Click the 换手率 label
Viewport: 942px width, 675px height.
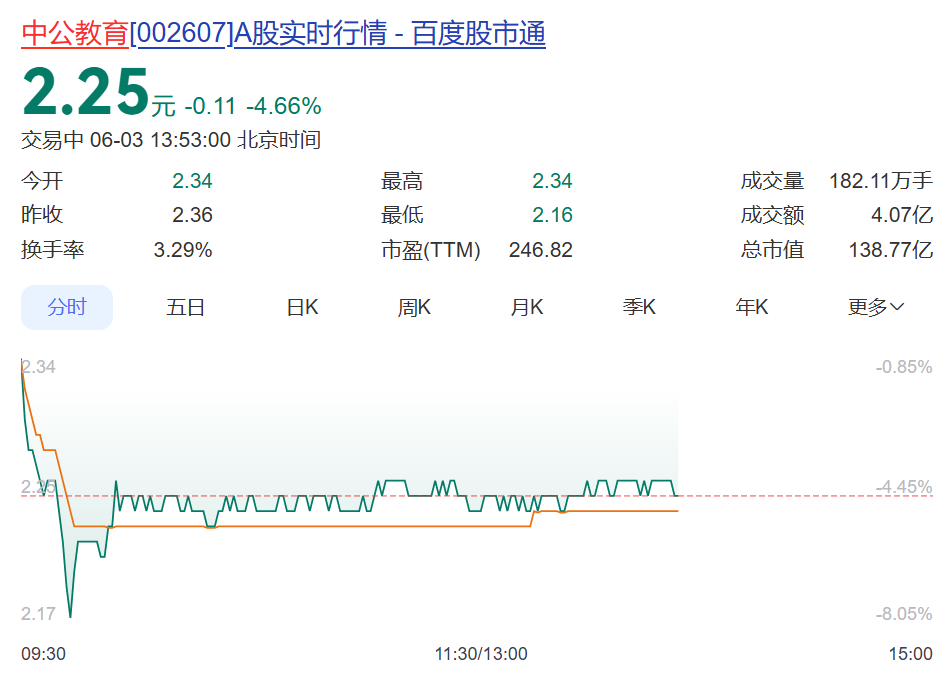pos(52,250)
